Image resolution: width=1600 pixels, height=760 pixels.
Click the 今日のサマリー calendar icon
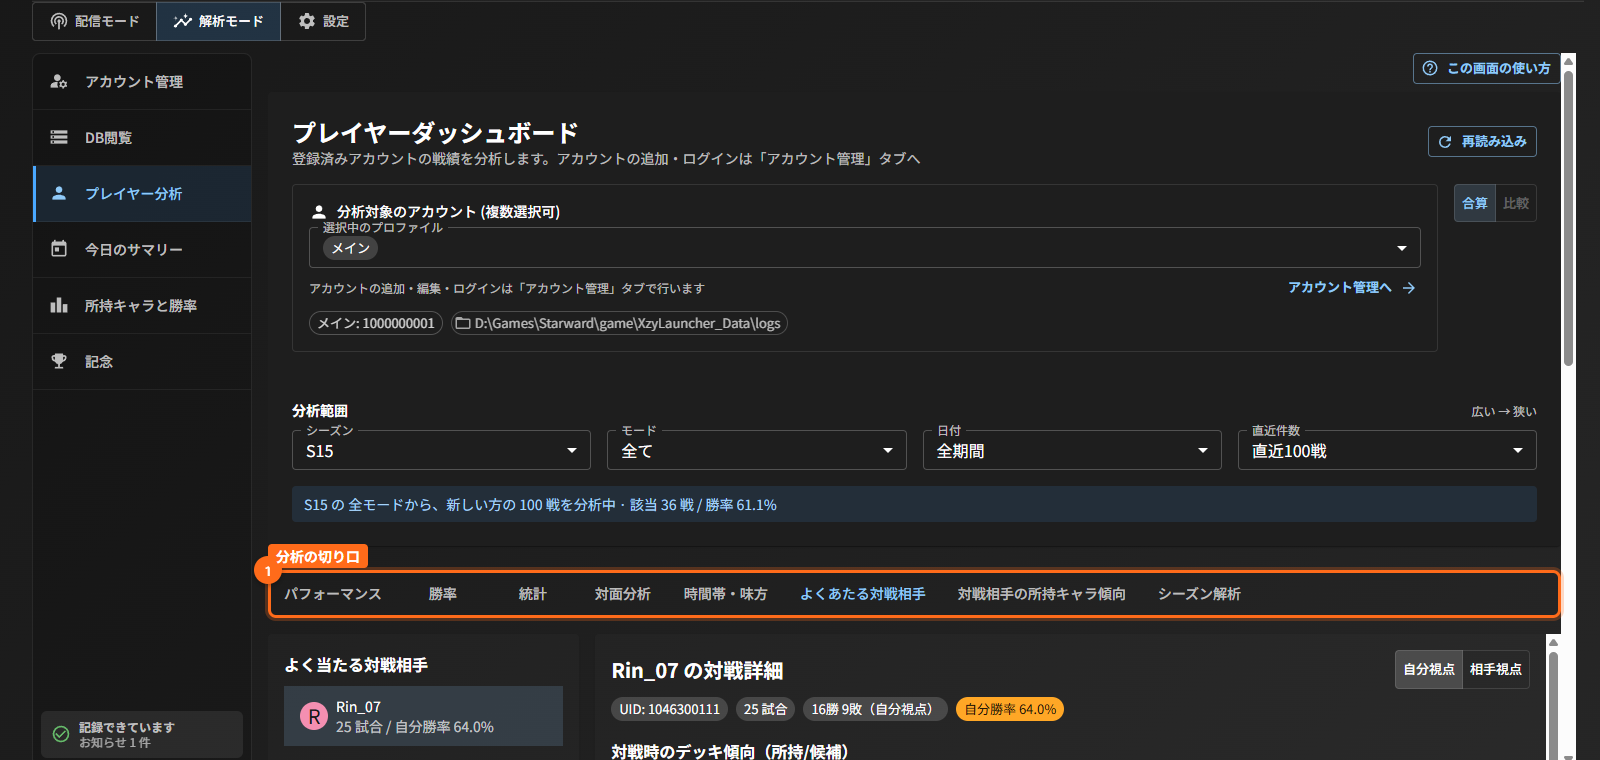pyautogui.click(x=59, y=249)
